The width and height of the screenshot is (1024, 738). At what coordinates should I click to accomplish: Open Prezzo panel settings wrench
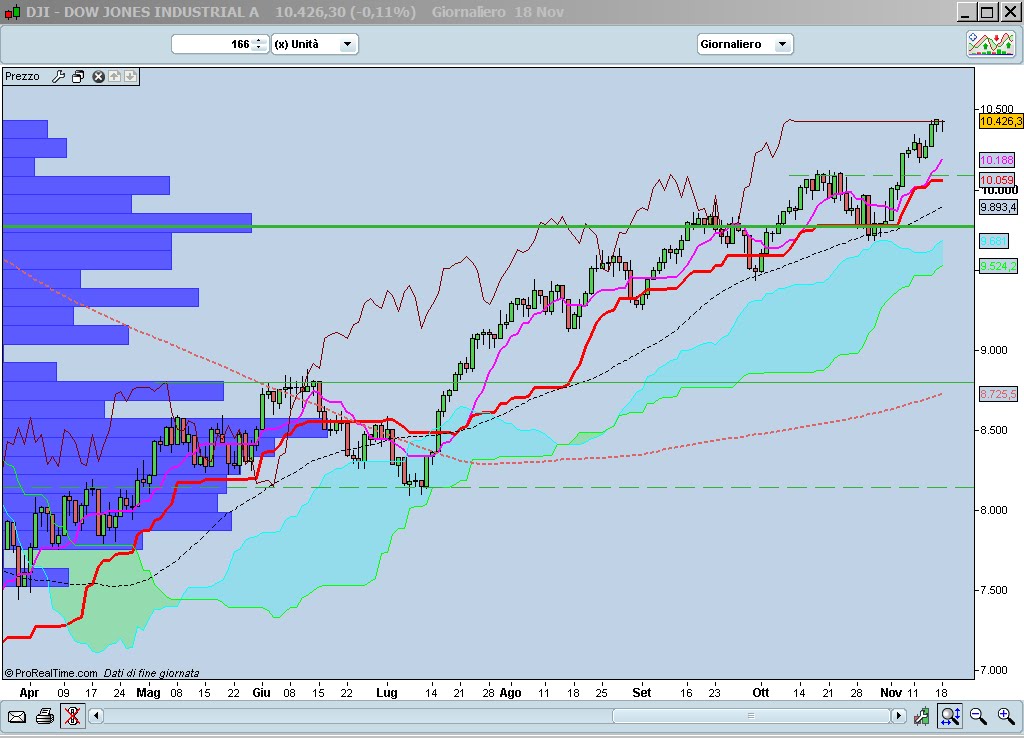pyautogui.click(x=58, y=76)
